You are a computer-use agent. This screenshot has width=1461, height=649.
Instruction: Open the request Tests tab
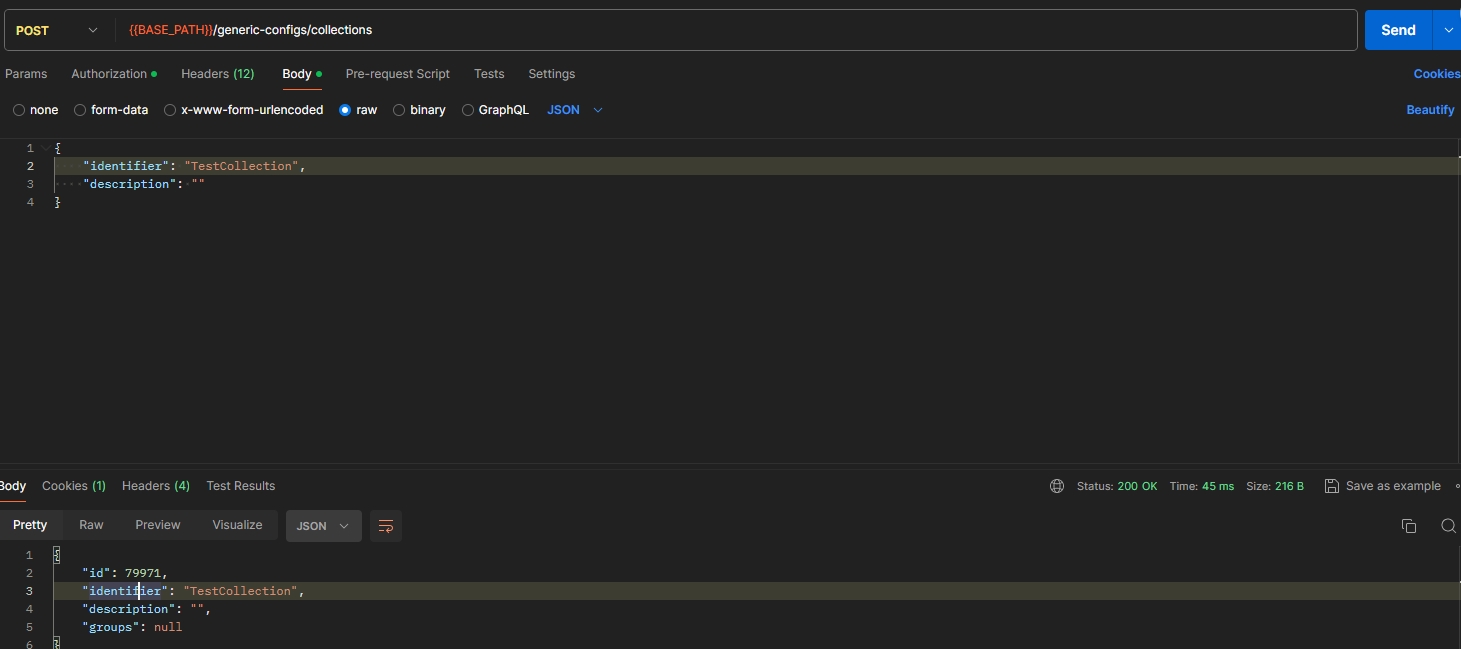tap(489, 74)
